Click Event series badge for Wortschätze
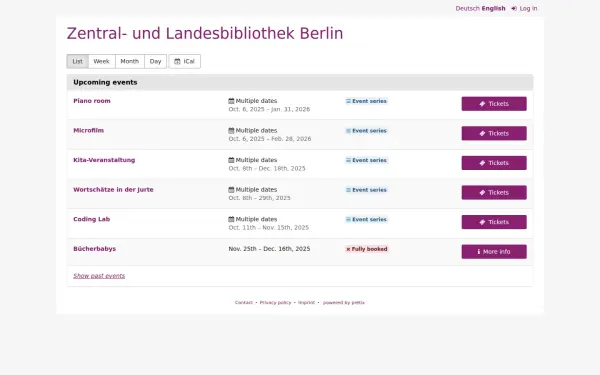 click(366, 190)
